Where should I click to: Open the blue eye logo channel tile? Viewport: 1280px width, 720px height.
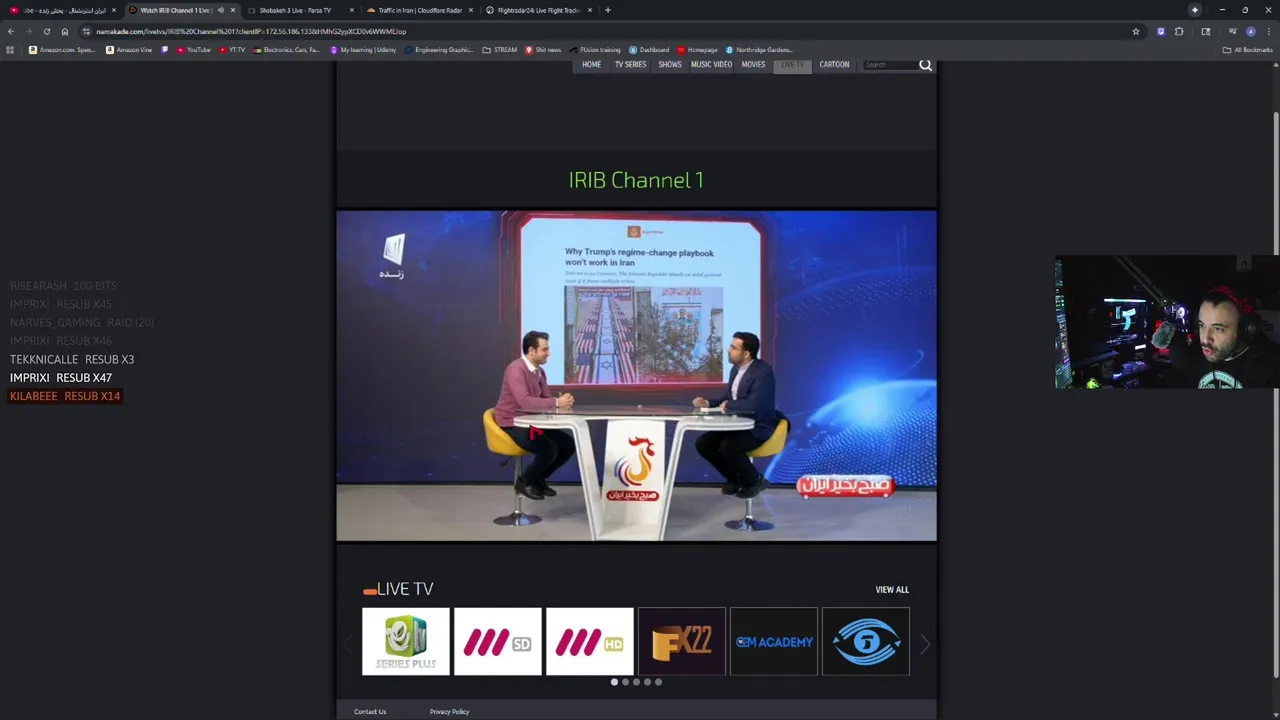(x=866, y=641)
